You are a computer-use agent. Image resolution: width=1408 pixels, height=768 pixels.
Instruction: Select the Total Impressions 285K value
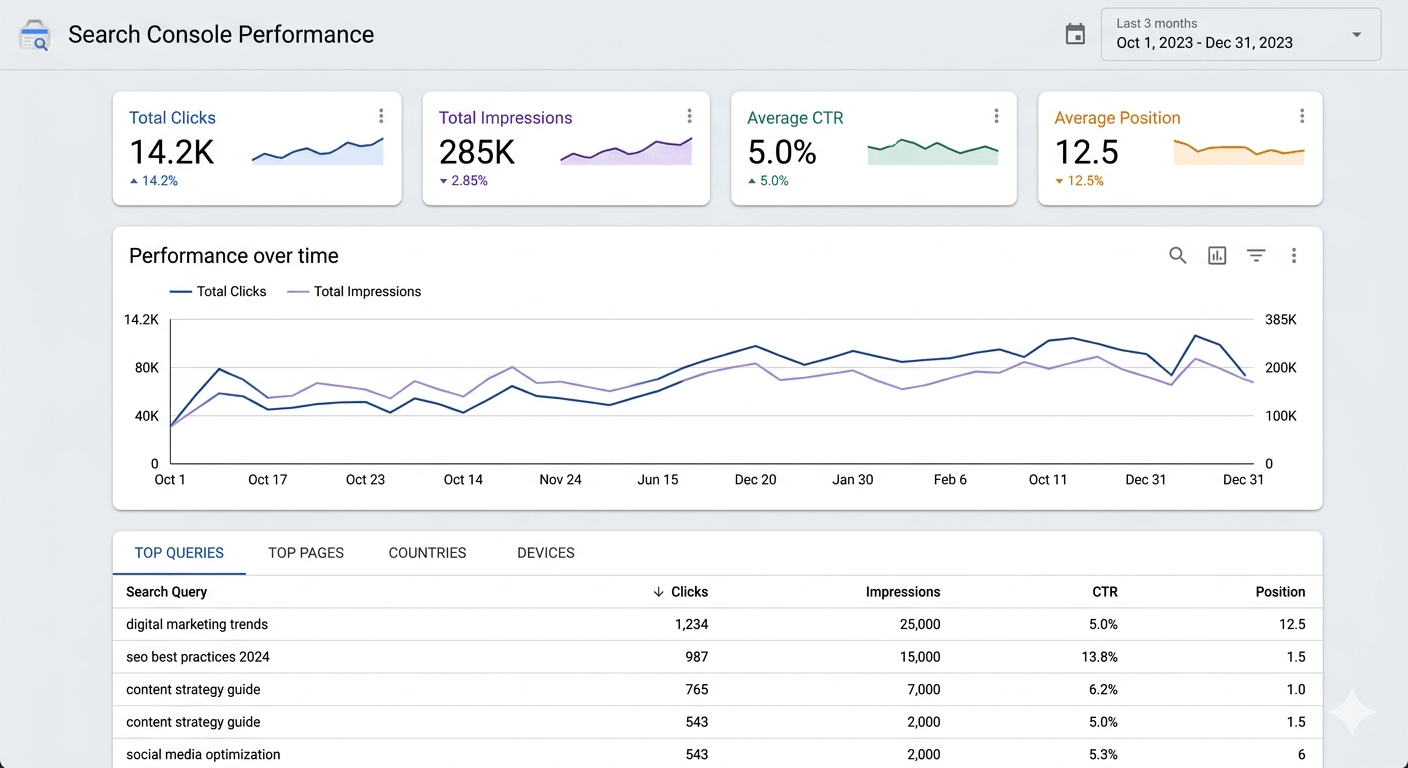point(477,152)
